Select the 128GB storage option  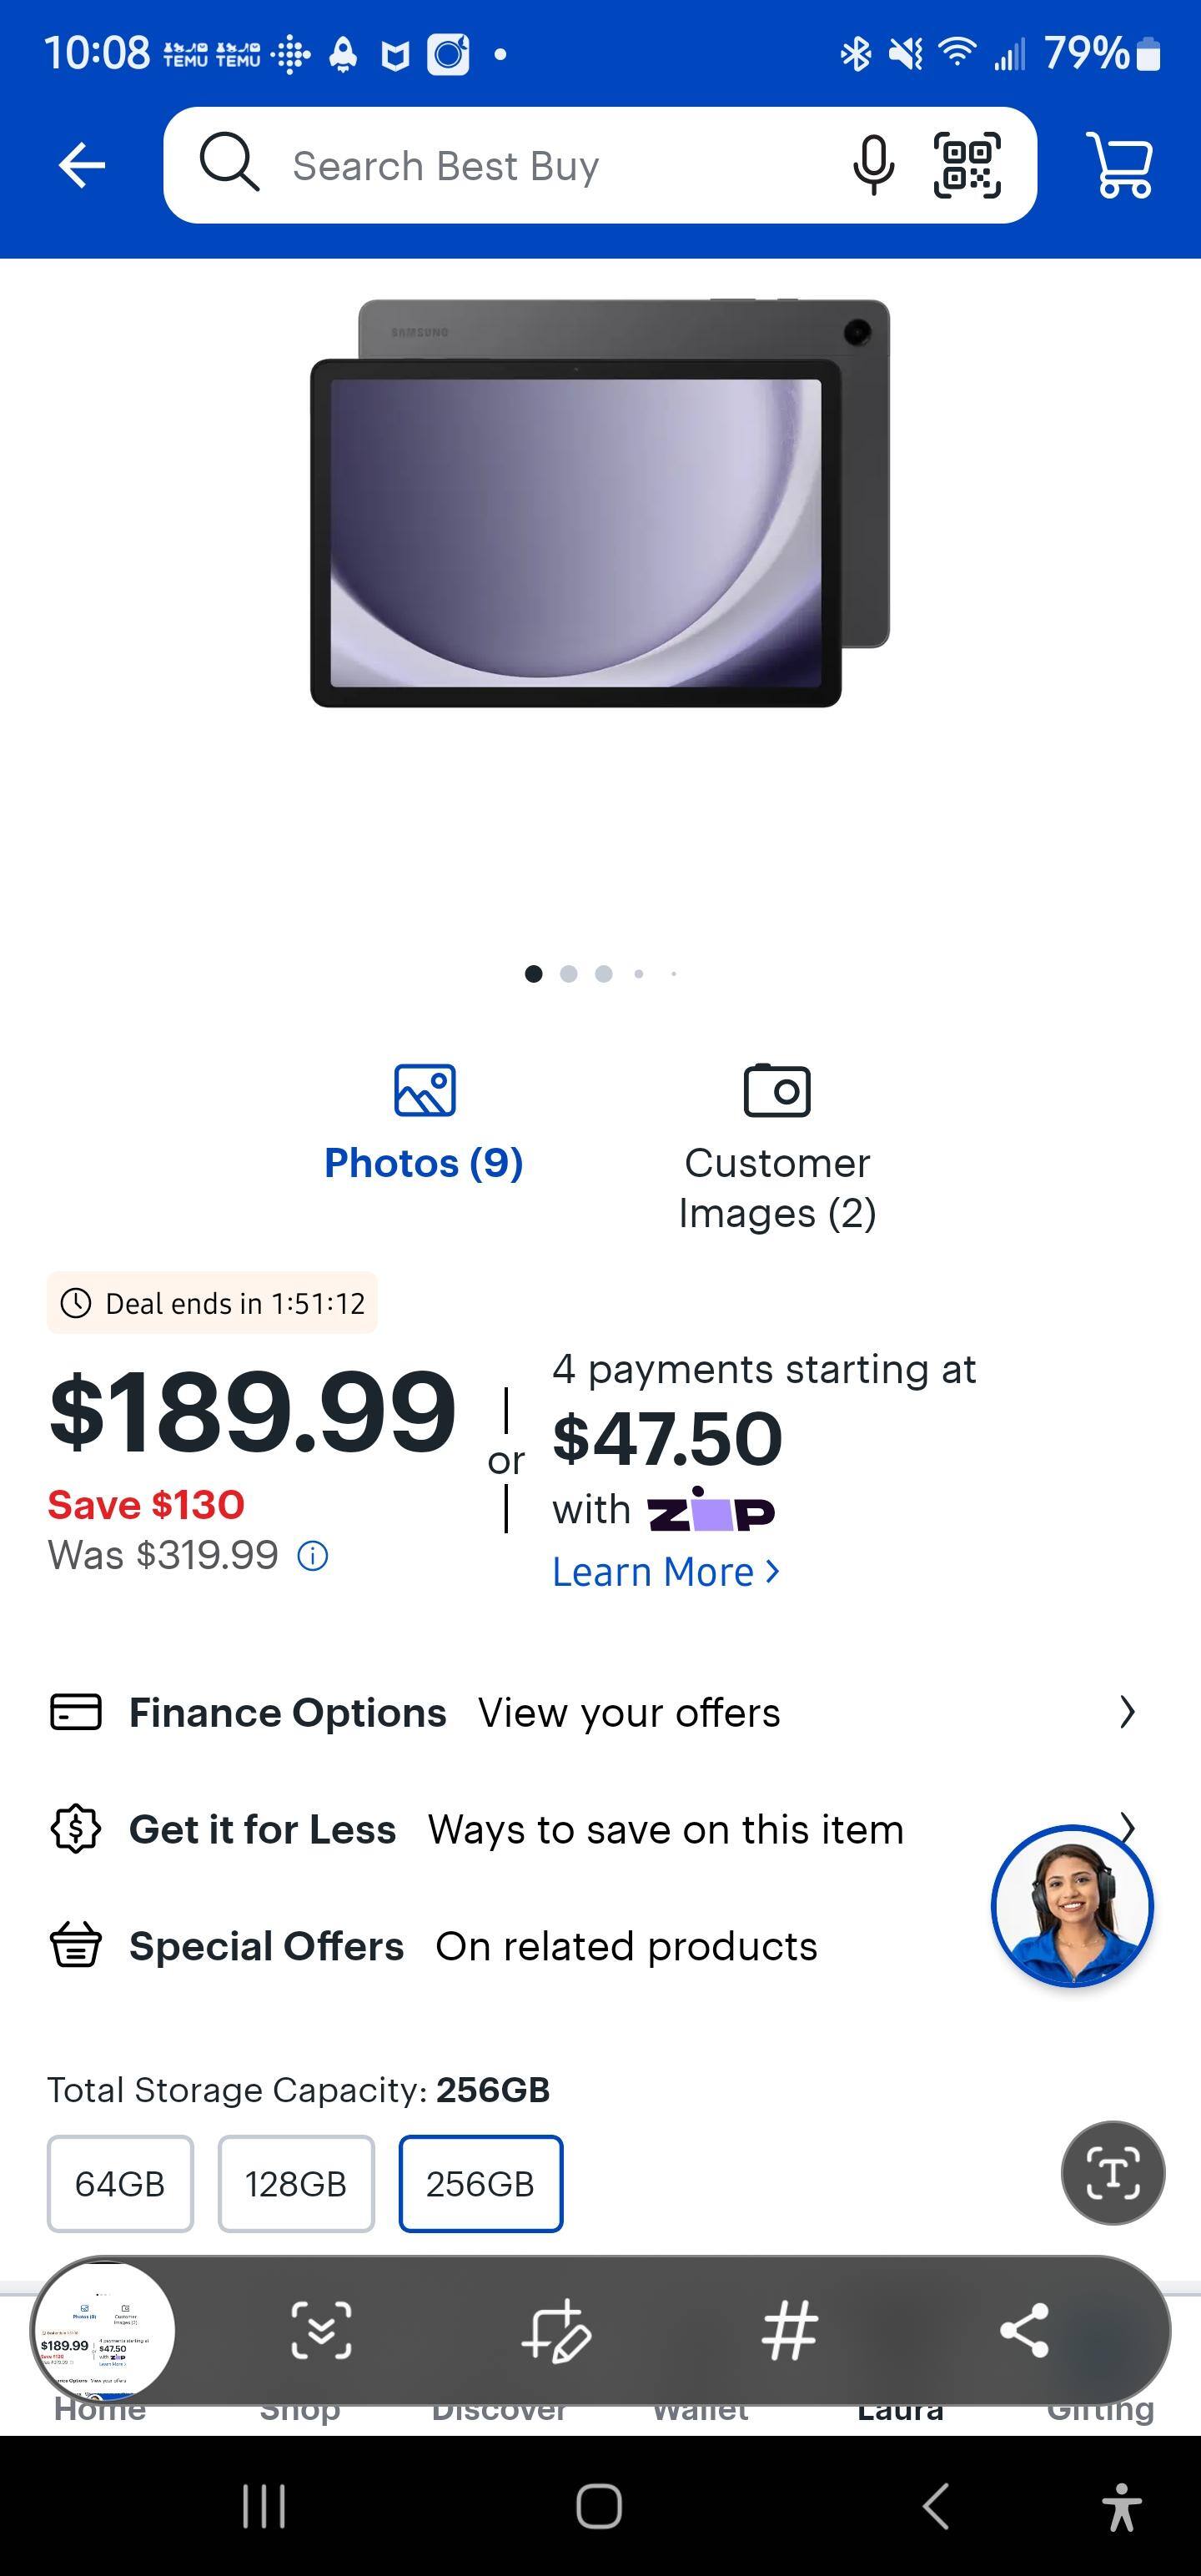pyautogui.click(x=296, y=2183)
